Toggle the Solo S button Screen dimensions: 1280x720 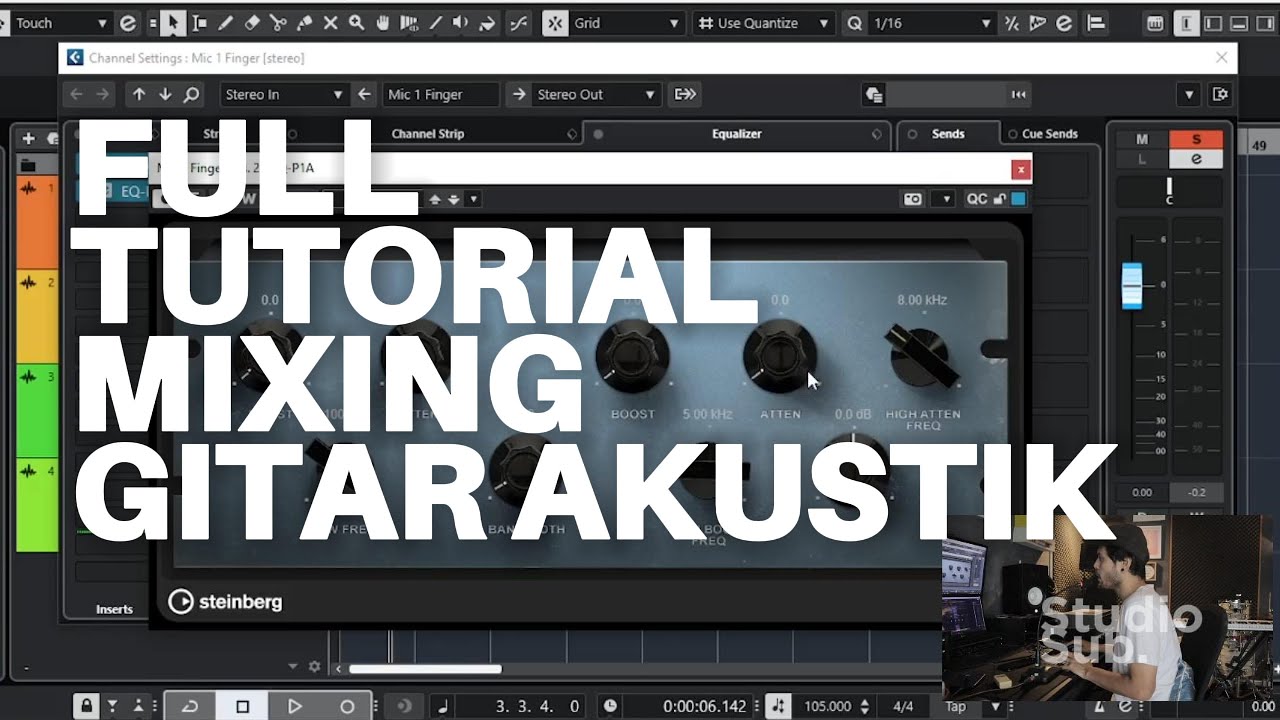click(x=1196, y=140)
